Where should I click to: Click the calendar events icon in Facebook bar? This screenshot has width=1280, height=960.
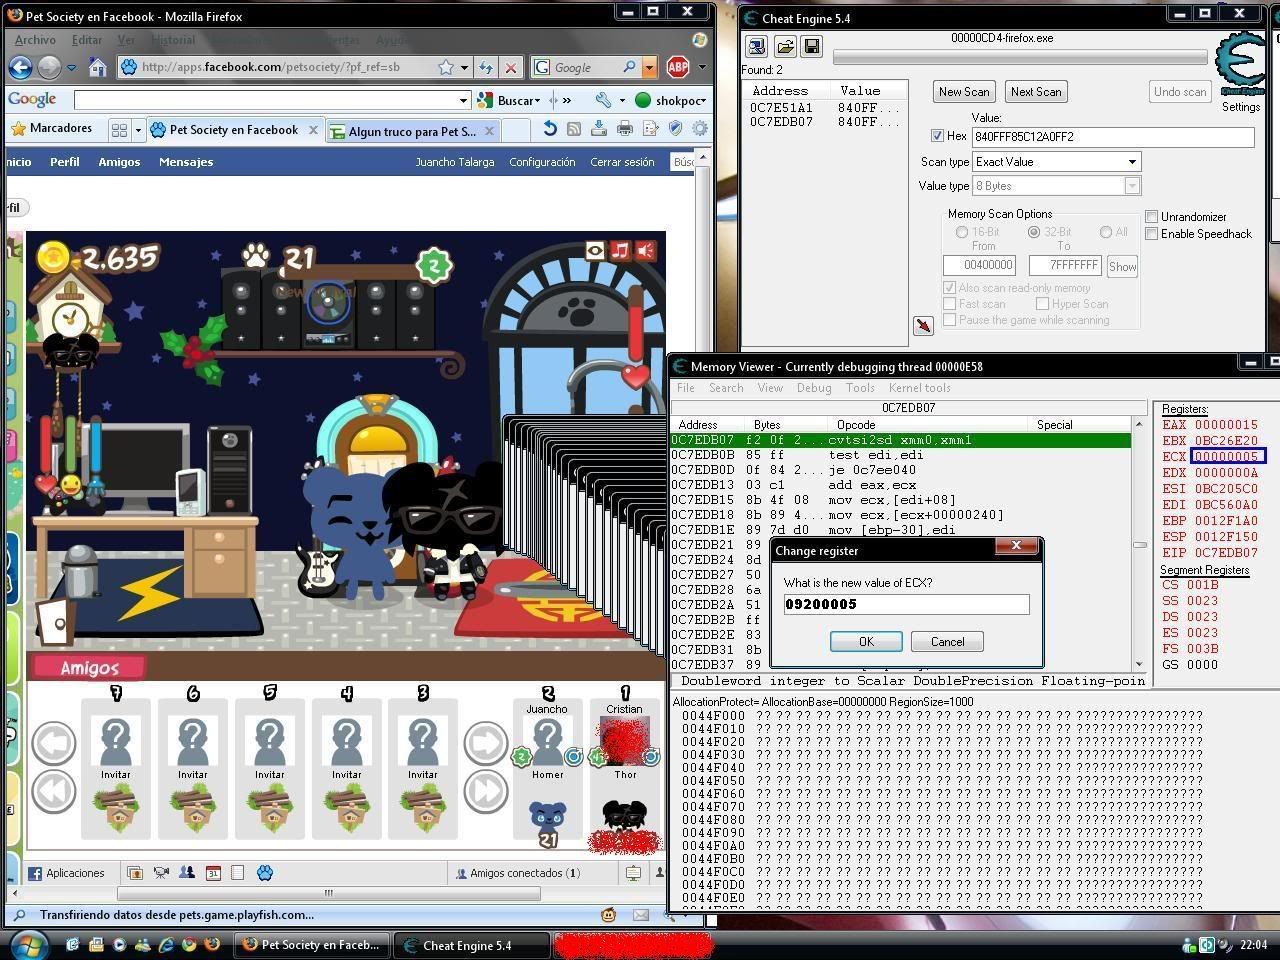[x=213, y=873]
